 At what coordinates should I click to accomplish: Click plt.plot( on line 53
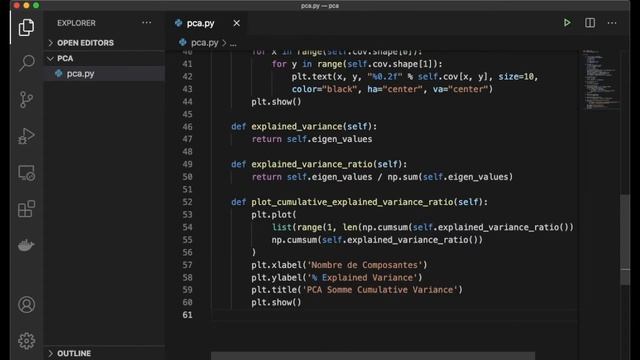click(274, 215)
